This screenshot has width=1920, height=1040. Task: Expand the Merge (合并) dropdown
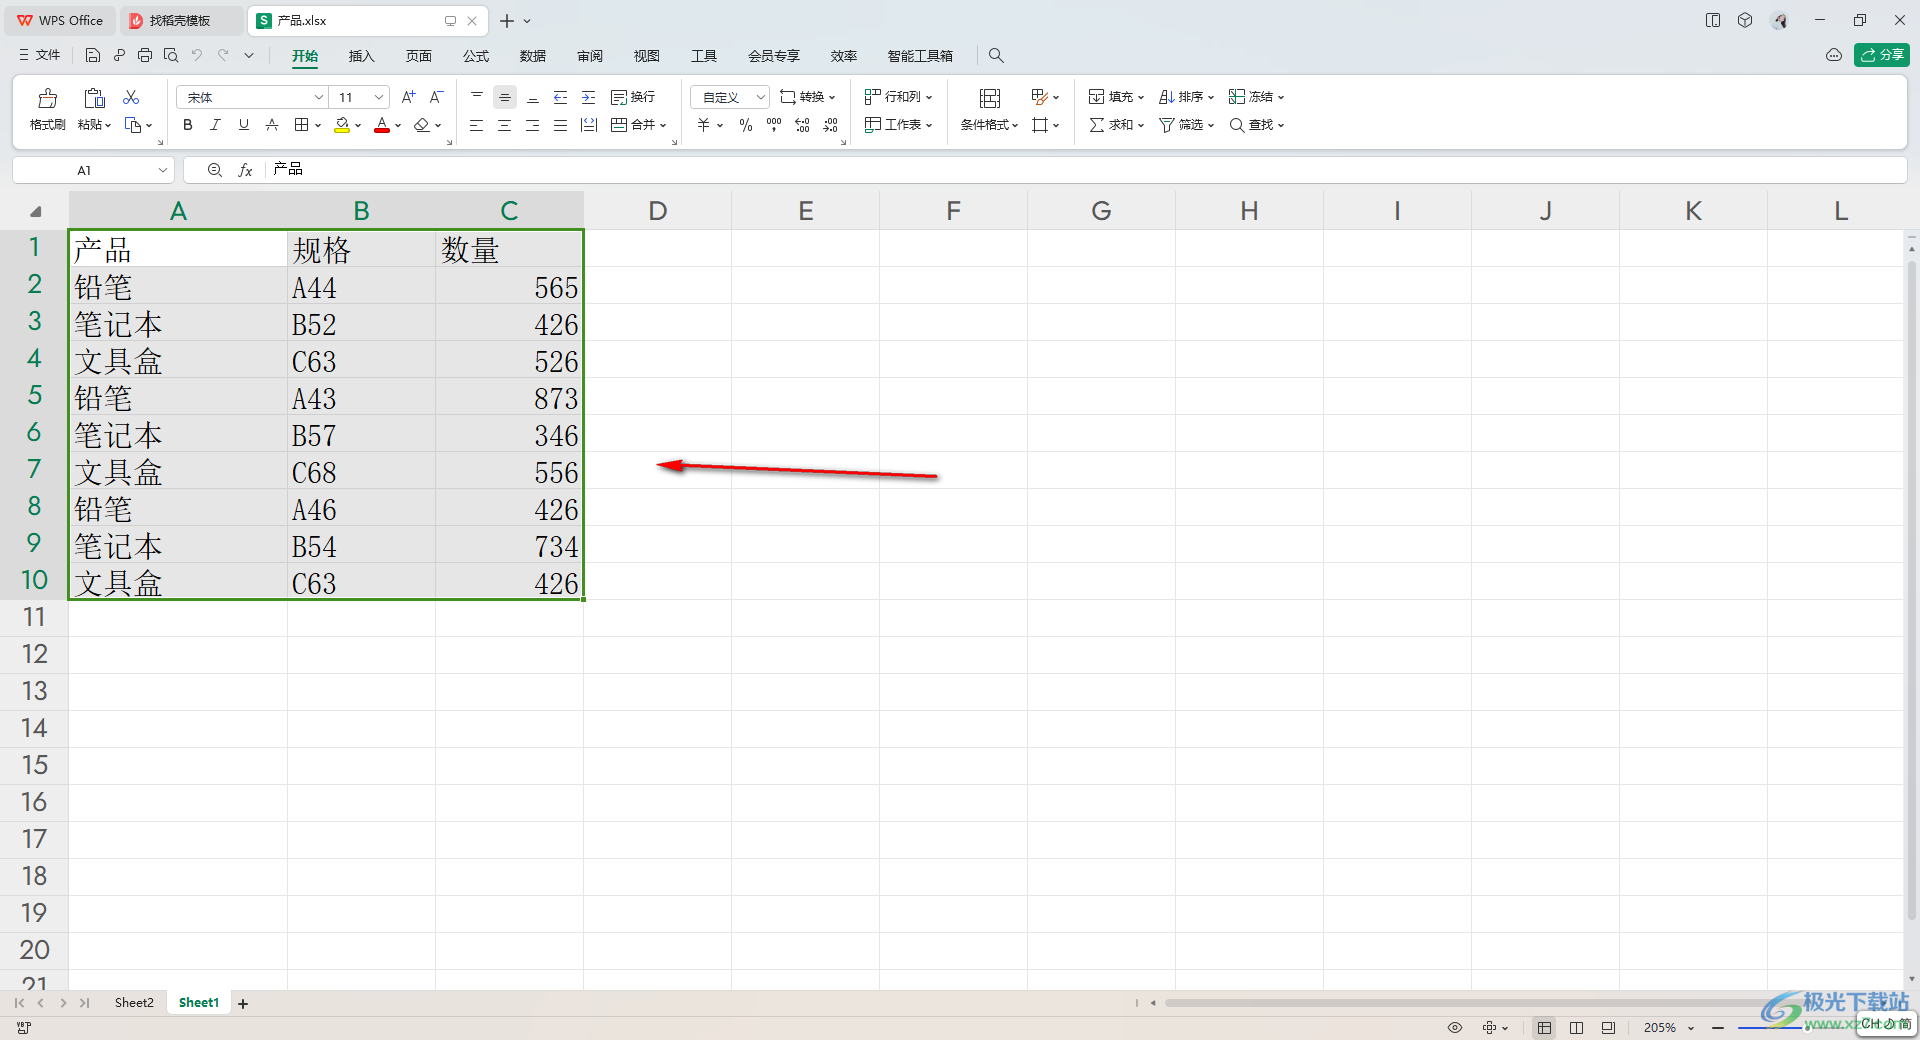click(x=663, y=126)
